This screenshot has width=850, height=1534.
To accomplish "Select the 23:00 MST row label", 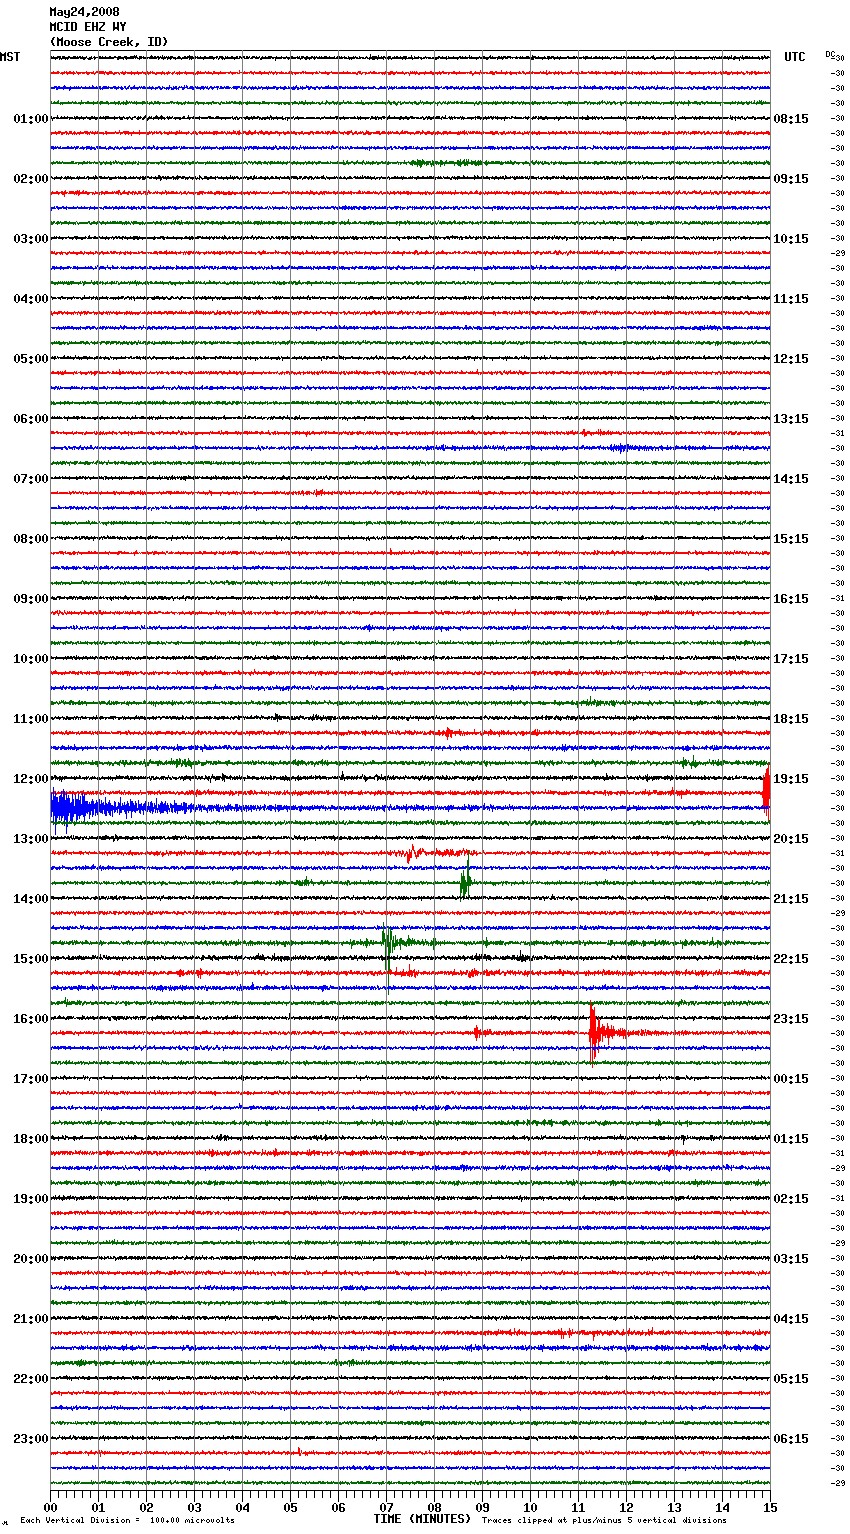I will 31,1439.
